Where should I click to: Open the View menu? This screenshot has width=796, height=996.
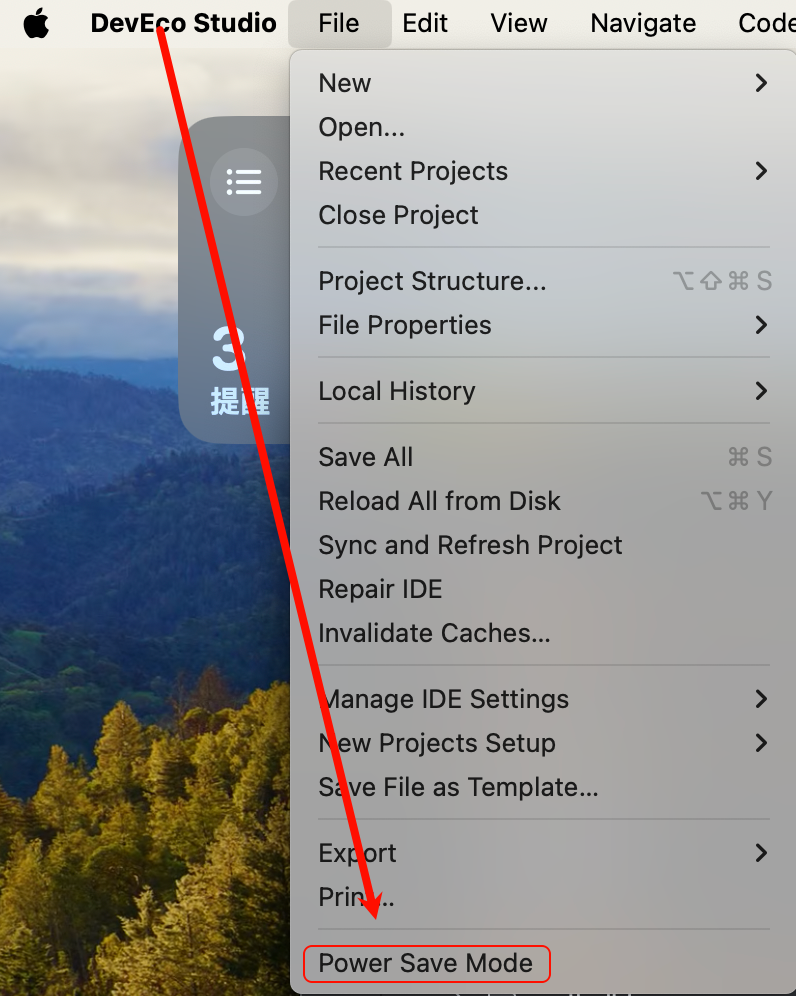tap(519, 23)
